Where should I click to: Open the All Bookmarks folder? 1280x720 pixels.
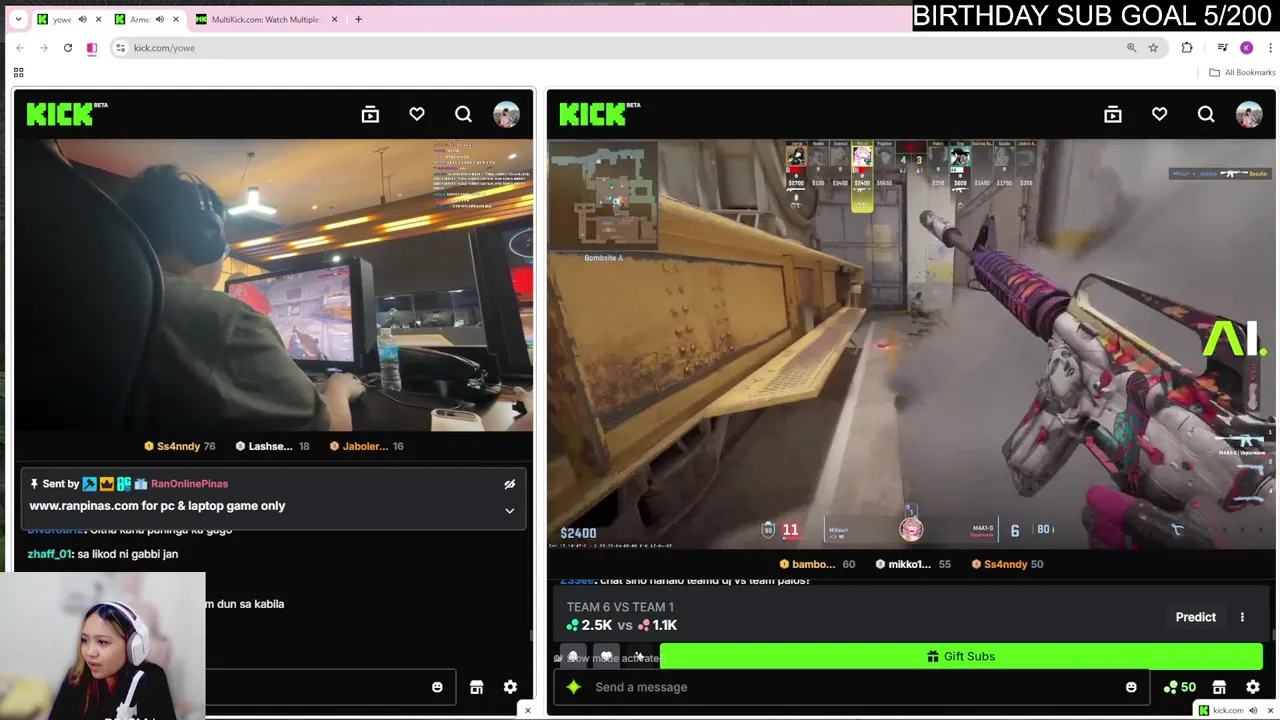coord(1242,72)
